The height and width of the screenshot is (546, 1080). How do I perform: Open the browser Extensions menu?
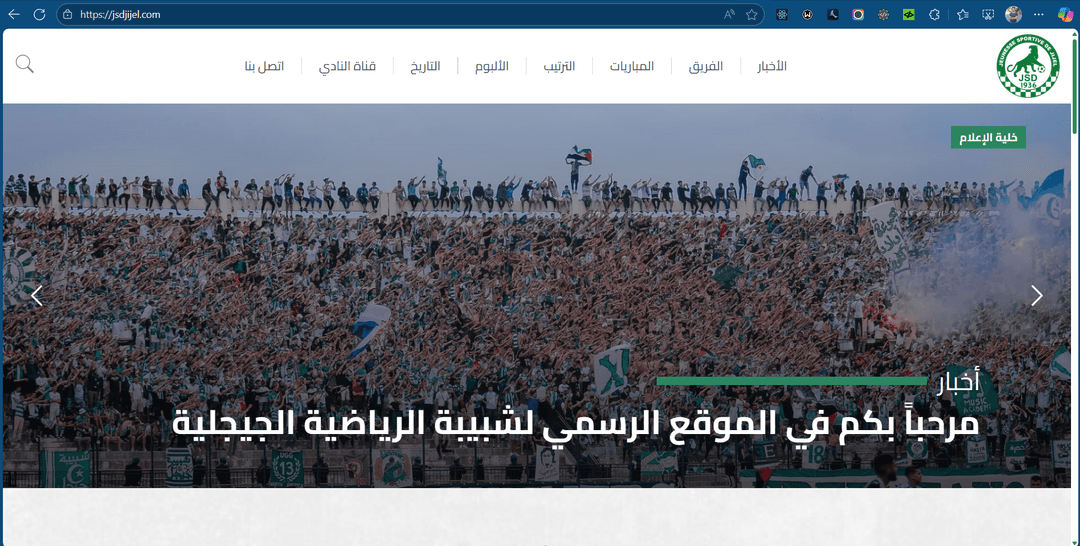tap(935, 15)
